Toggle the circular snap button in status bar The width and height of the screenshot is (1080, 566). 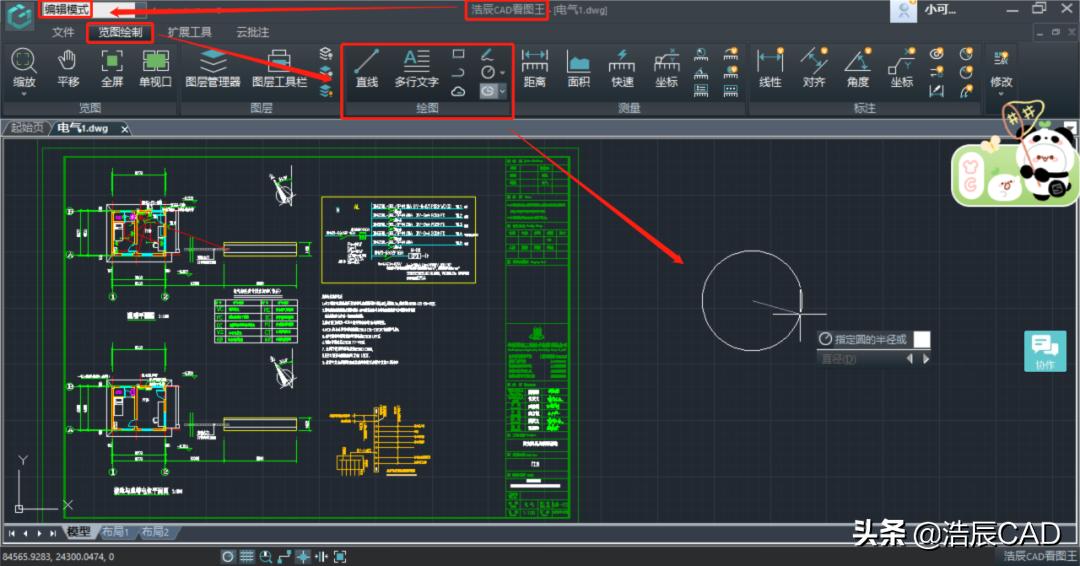pos(228,556)
